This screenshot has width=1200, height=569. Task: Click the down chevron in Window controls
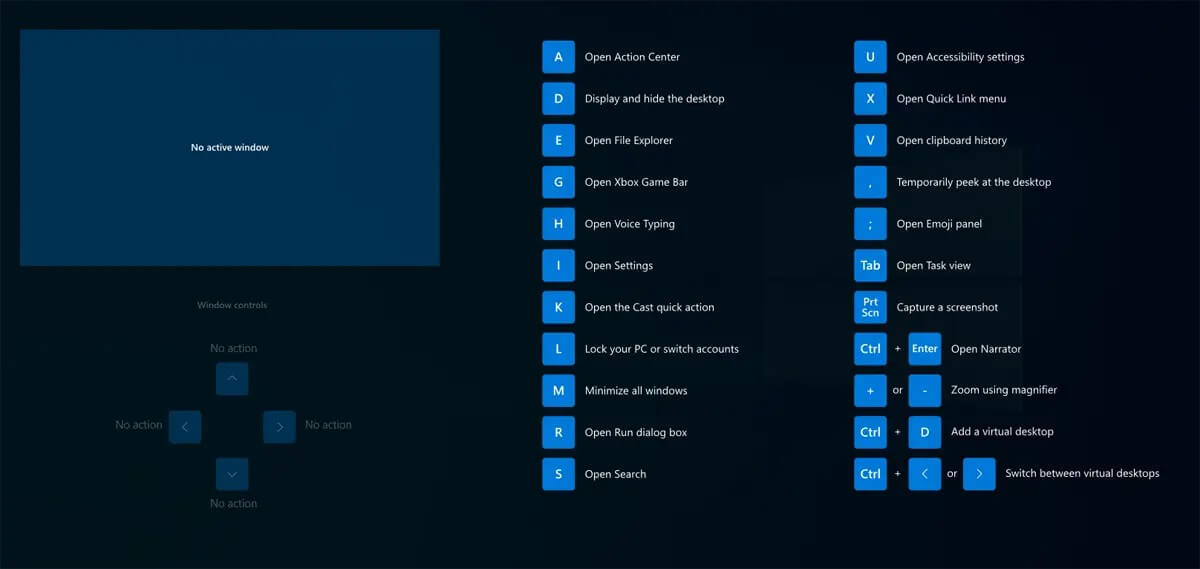click(x=232, y=474)
